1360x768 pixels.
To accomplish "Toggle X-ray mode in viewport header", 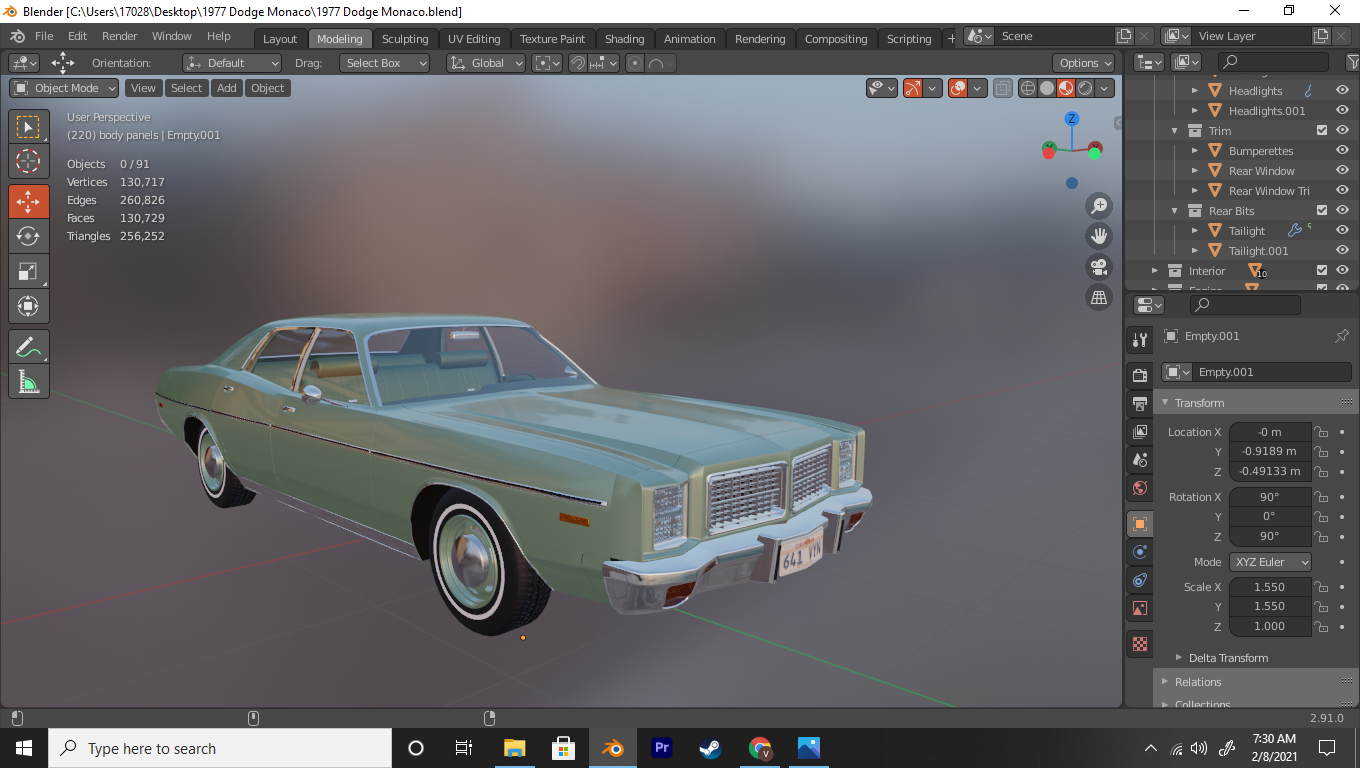I will [1003, 88].
